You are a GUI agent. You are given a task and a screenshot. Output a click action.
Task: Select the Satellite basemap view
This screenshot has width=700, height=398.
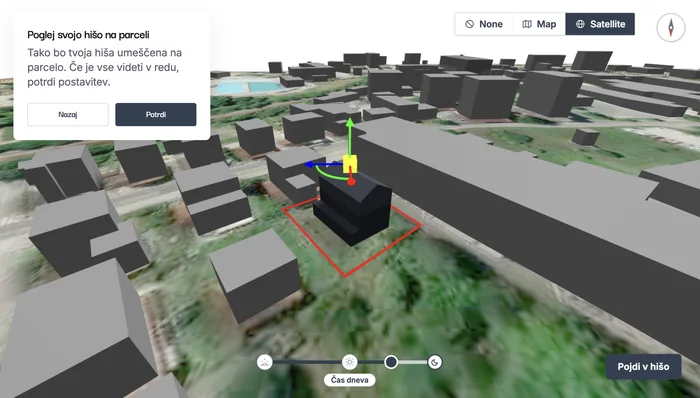(x=600, y=24)
